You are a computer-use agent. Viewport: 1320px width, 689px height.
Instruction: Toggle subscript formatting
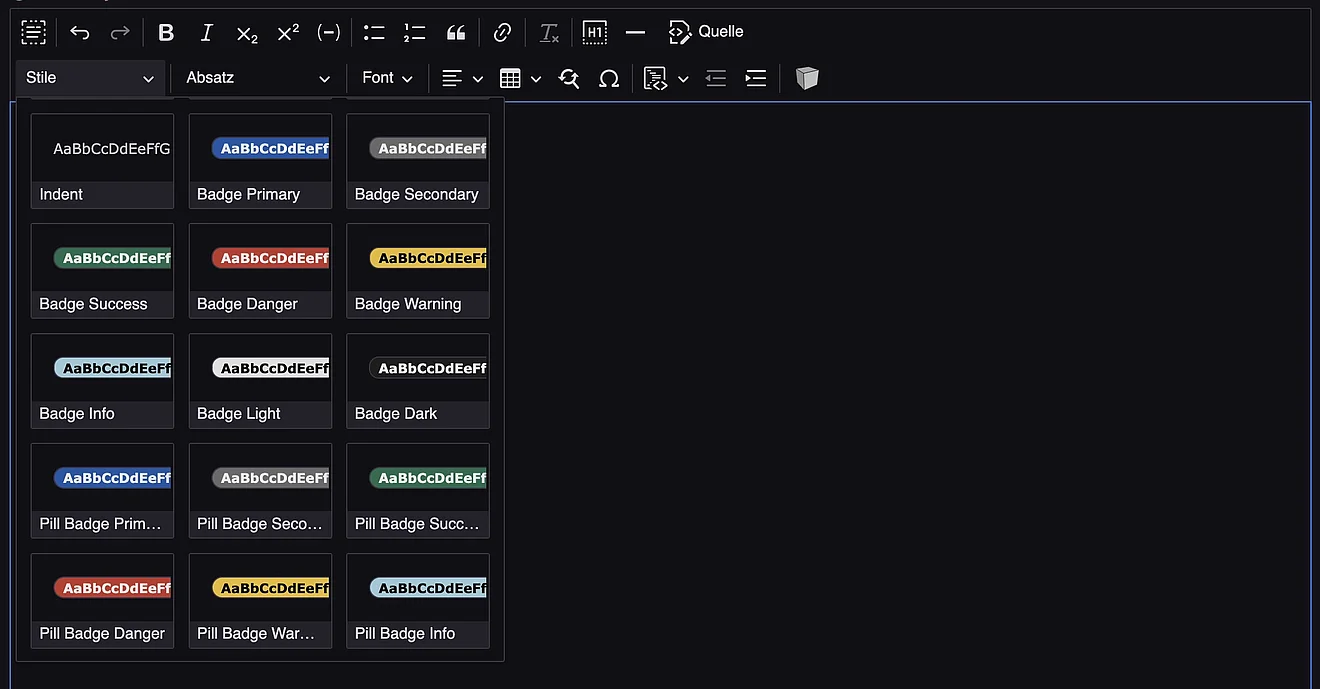[x=247, y=33]
